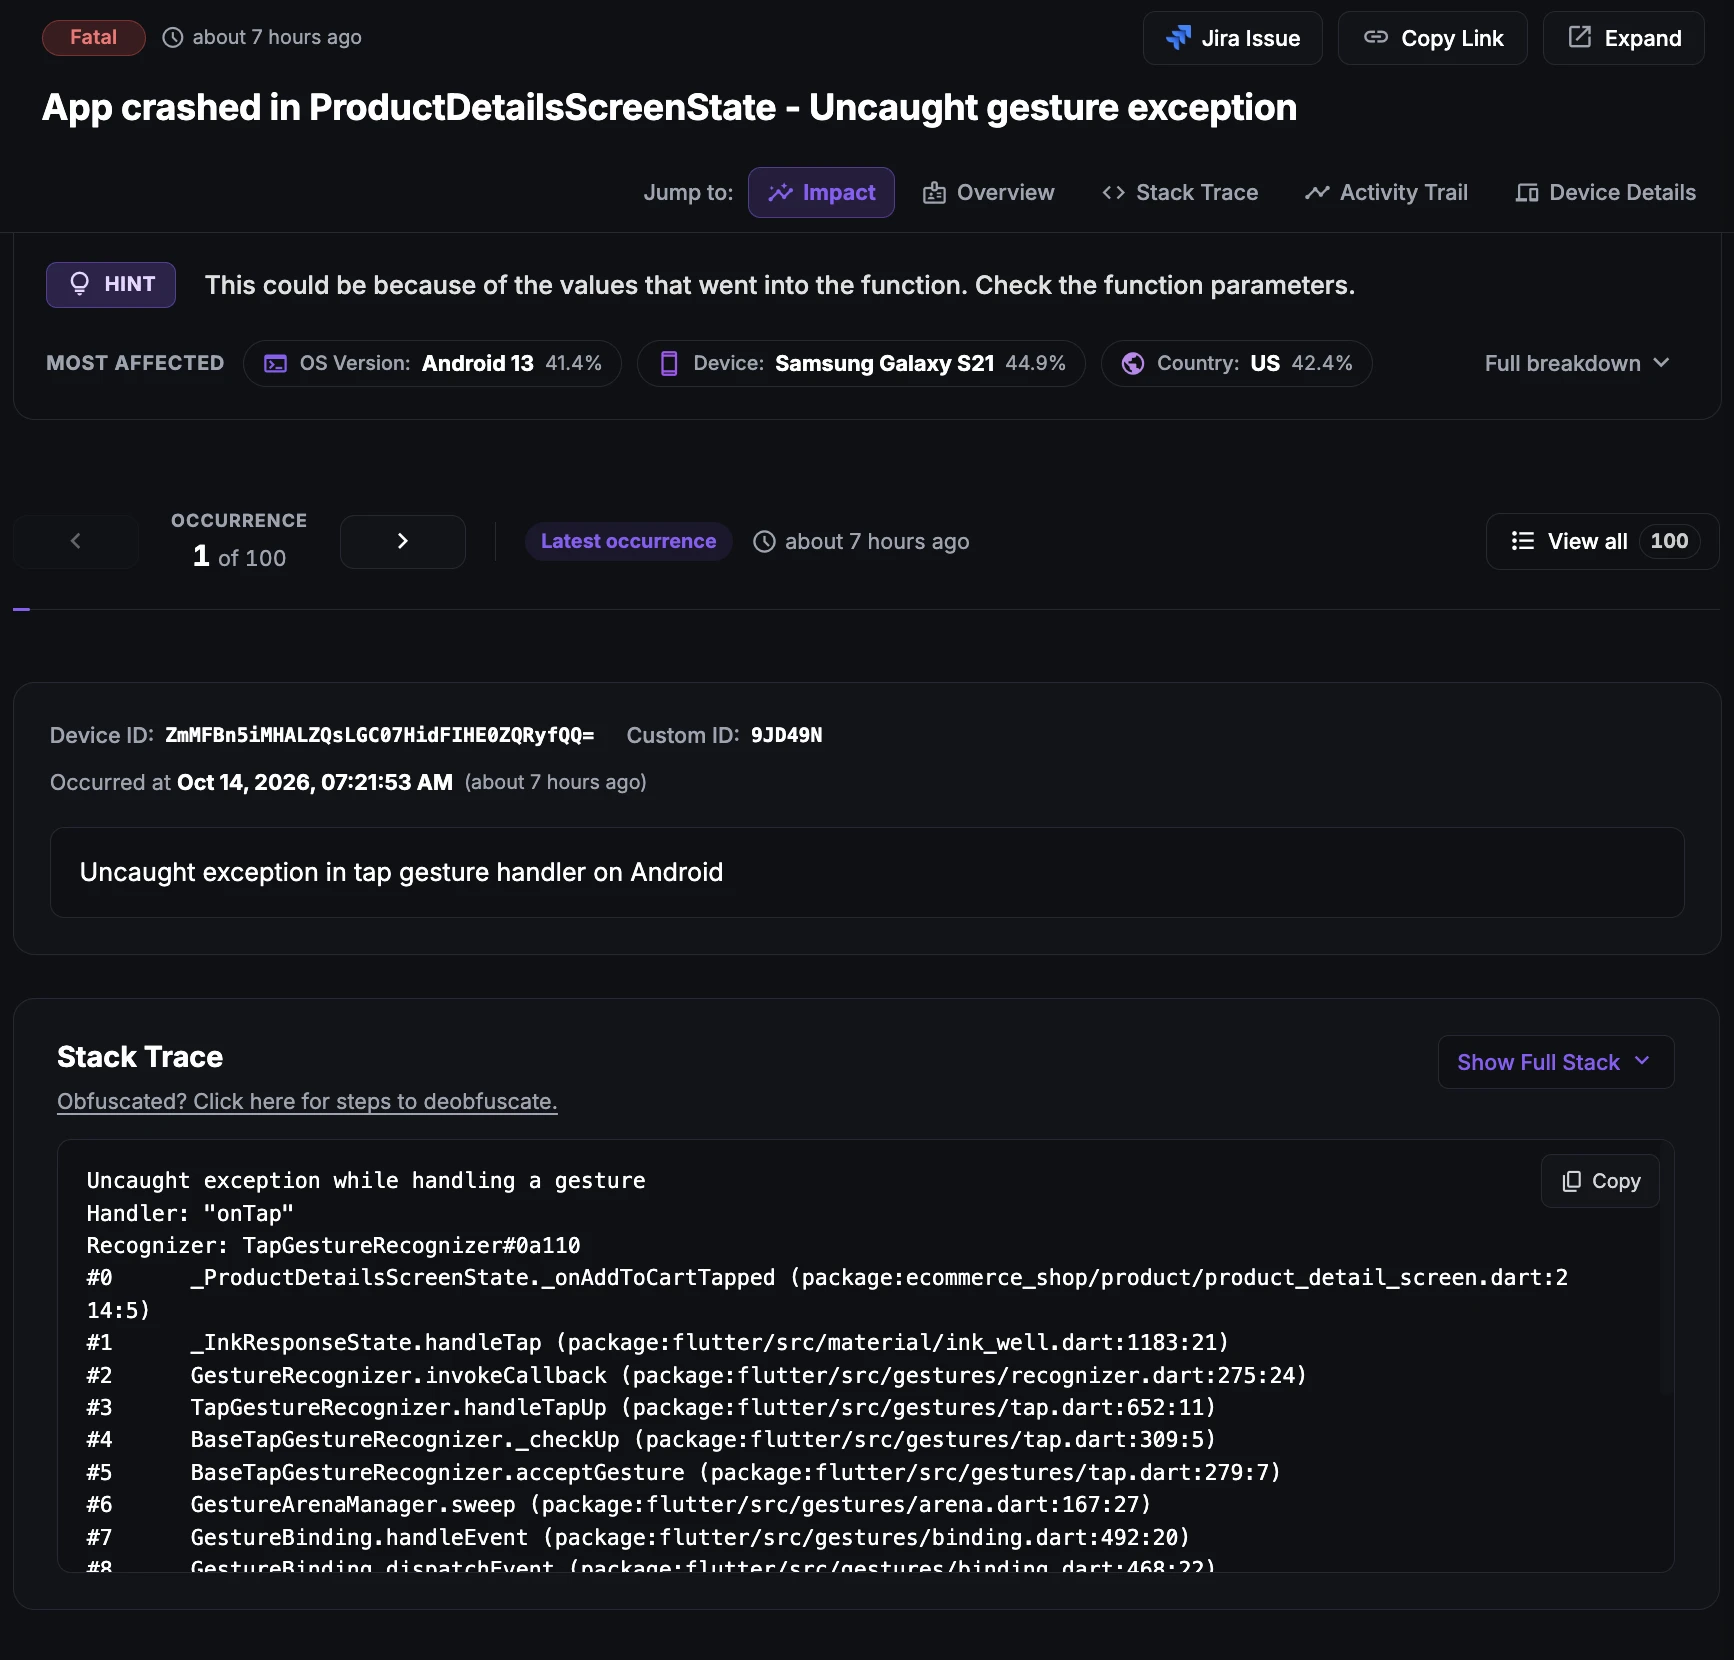Viewport: 1734px width, 1660px height.
Task: Open the Show Full Stack dropdown
Action: pyautogui.click(x=1555, y=1062)
